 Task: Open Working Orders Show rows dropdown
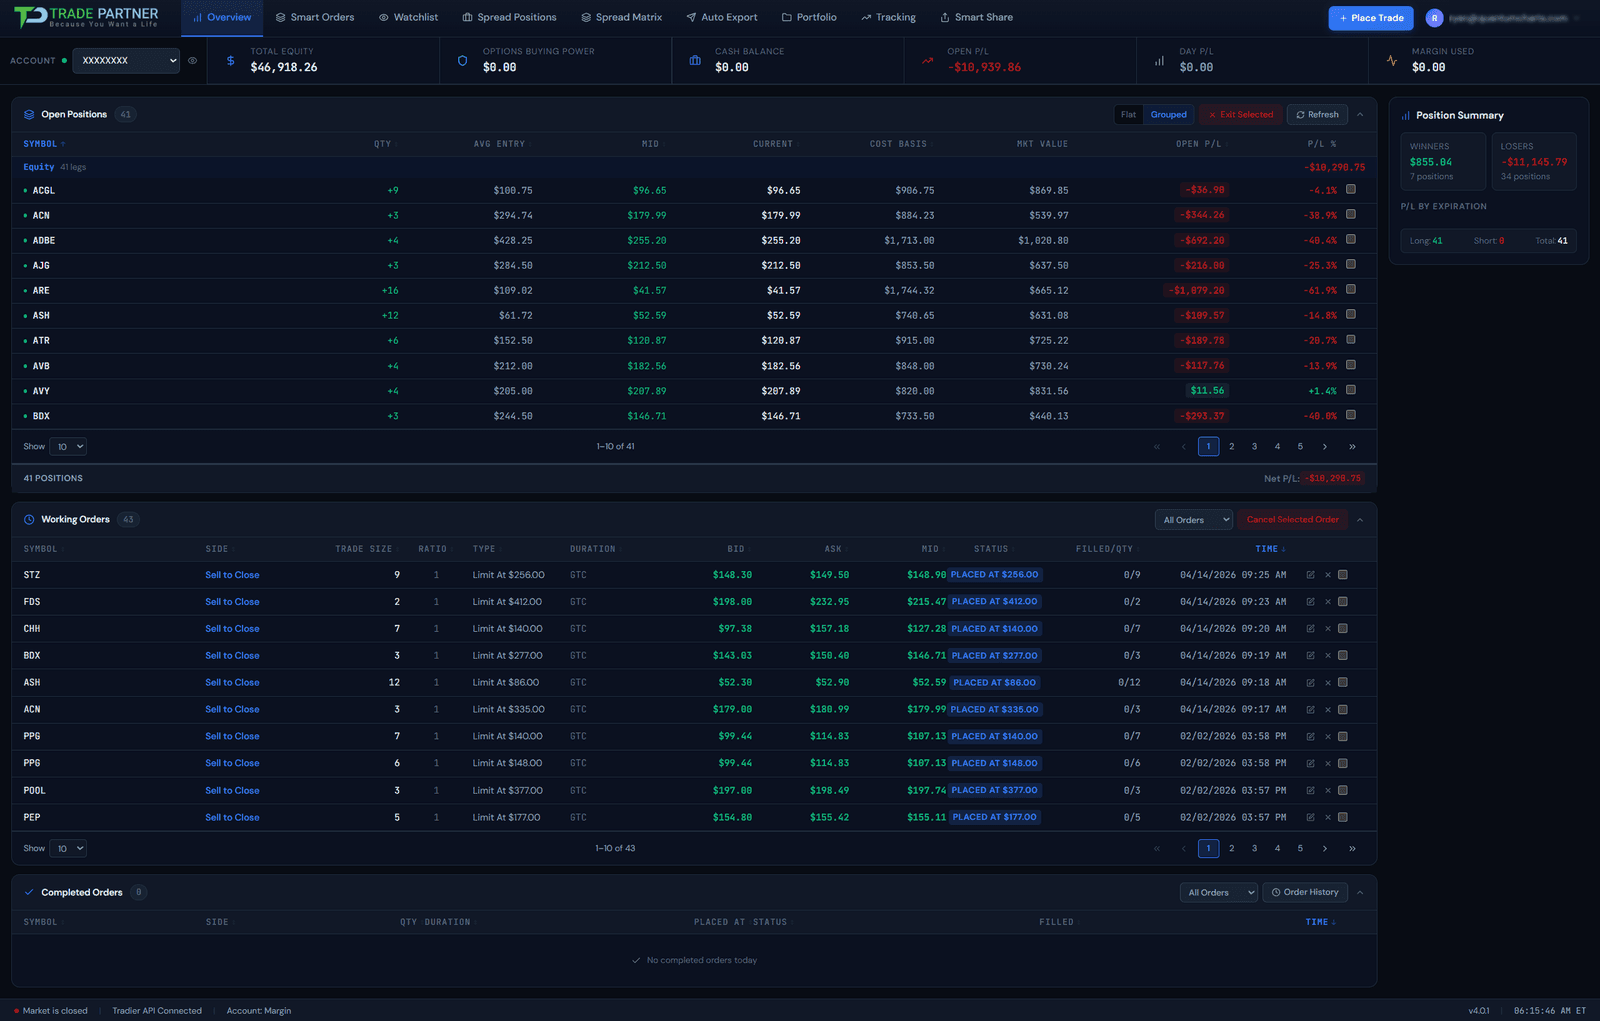coord(70,849)
